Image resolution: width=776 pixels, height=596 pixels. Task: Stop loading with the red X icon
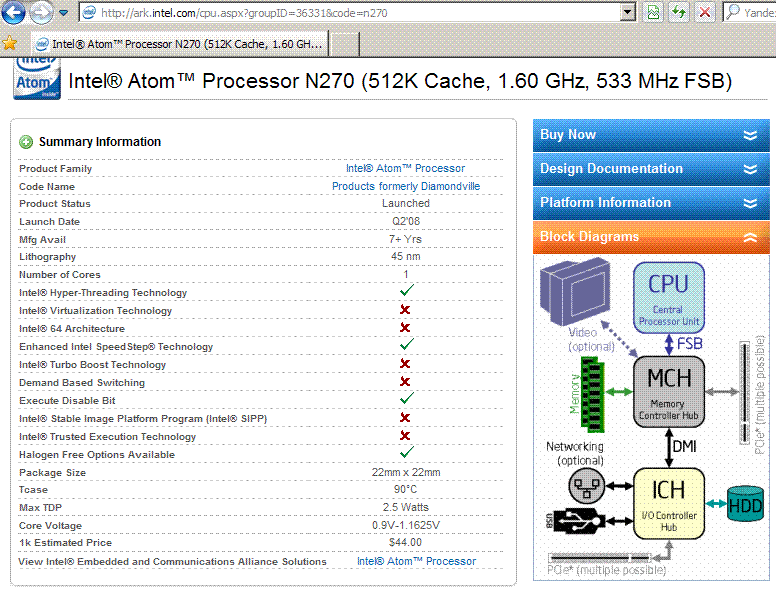pos(705,12)
